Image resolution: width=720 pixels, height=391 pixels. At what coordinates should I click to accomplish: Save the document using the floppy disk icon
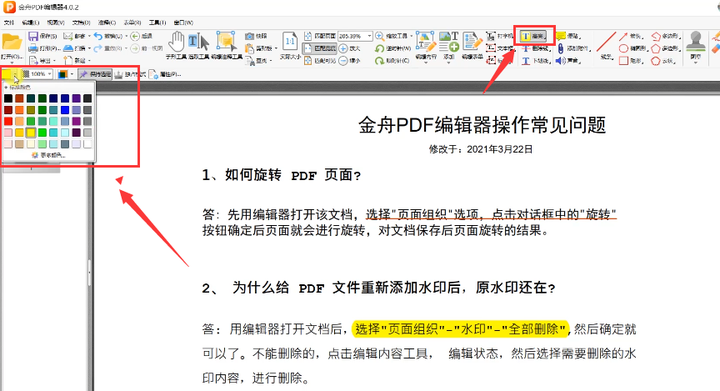(x=33, y=36)
